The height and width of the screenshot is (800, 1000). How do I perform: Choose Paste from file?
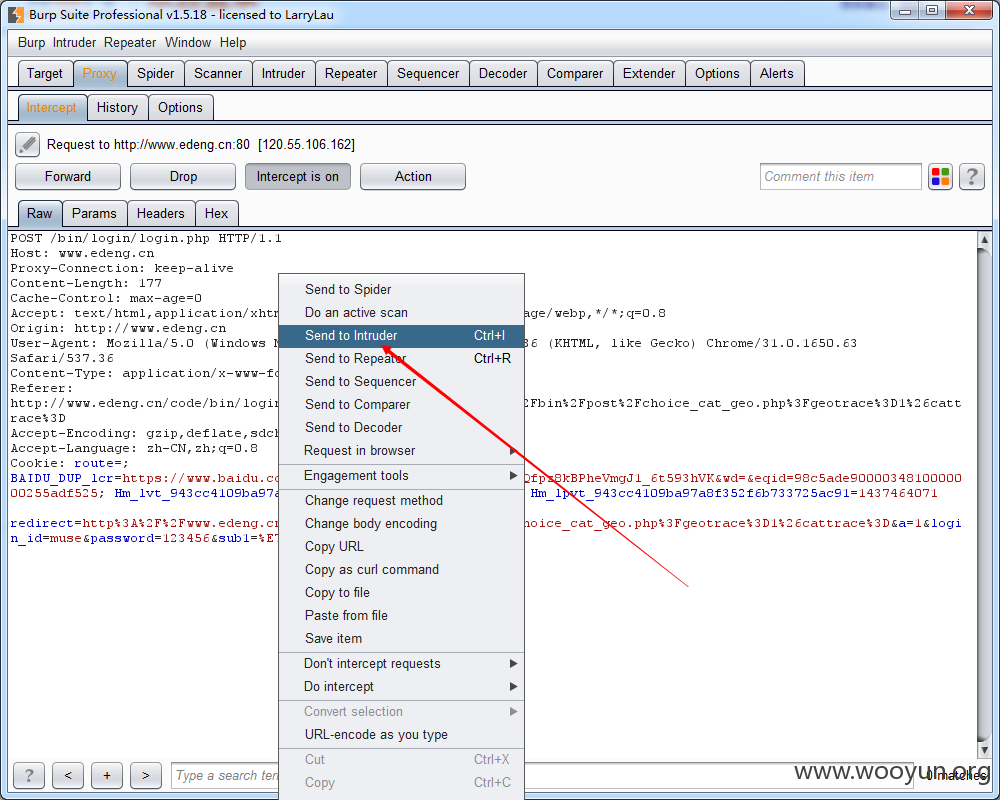pos(401,616)
